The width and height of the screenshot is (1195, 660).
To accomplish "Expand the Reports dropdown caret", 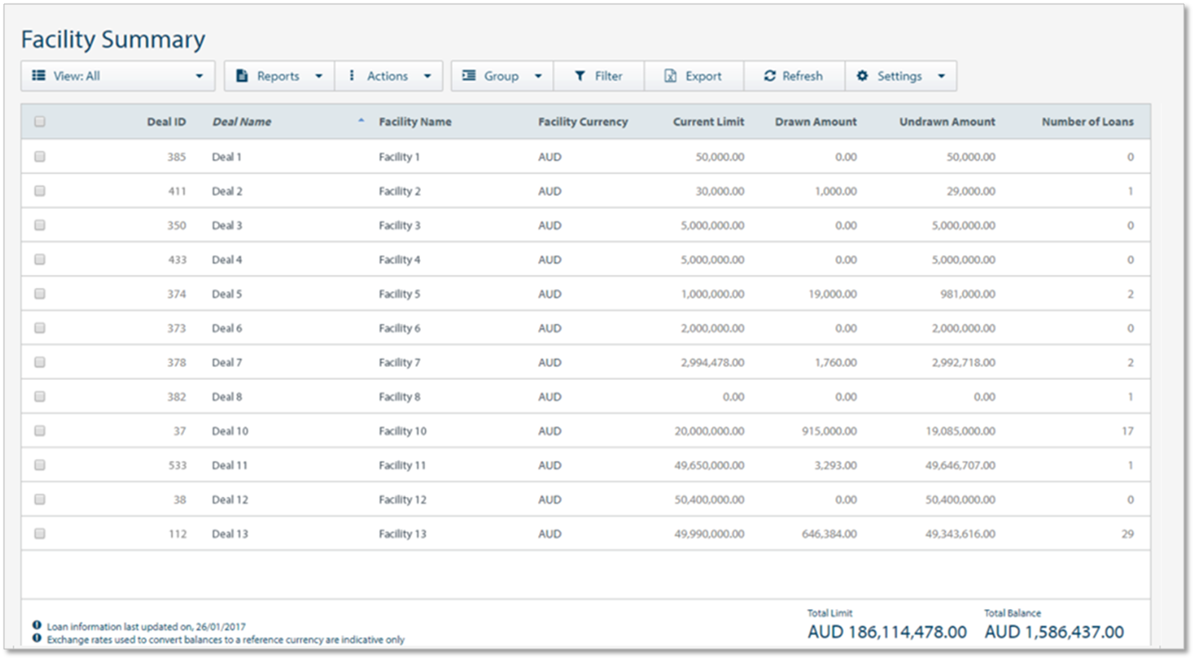I will pyautogui.click(x=319, y=76).
